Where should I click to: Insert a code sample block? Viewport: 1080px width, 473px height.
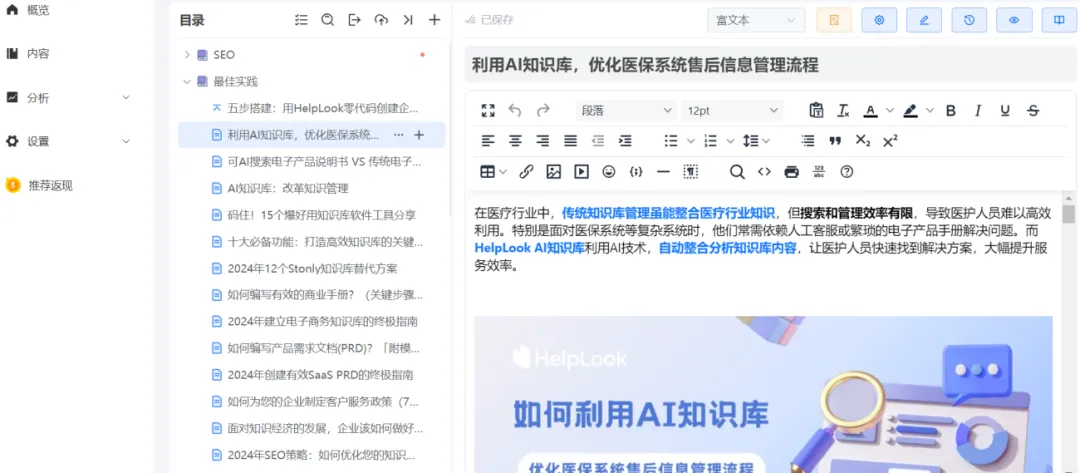pyautogui.click(x=636, y=172)
